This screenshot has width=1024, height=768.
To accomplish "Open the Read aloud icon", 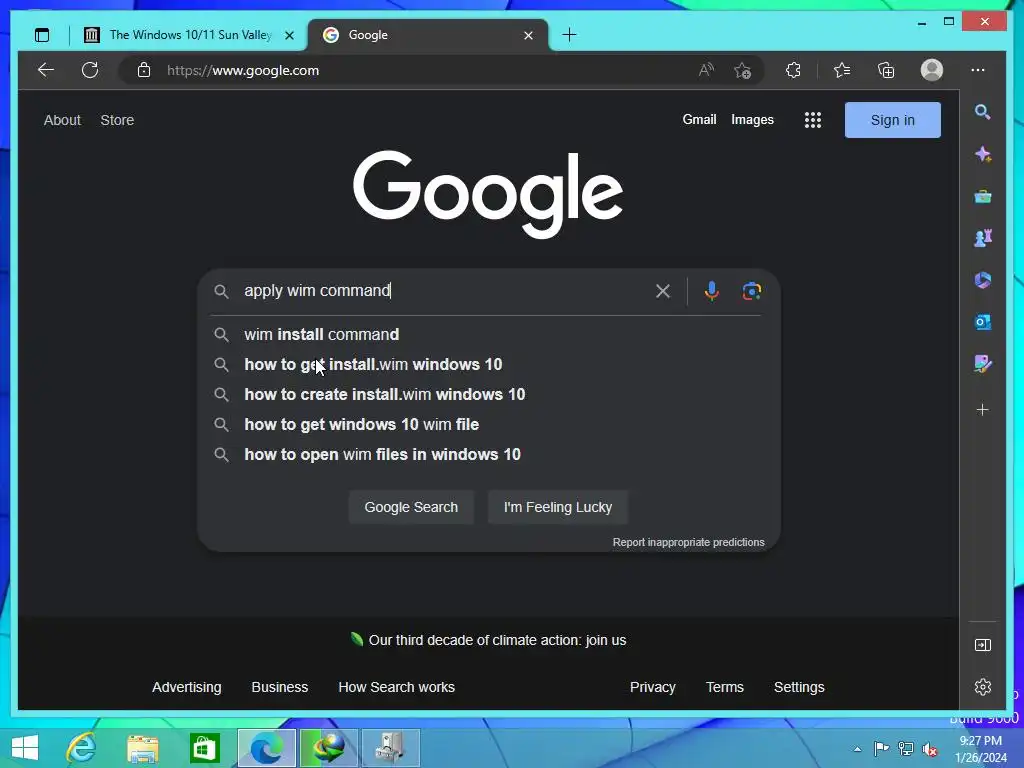I will pyautogui.click(x=706, y=70).
